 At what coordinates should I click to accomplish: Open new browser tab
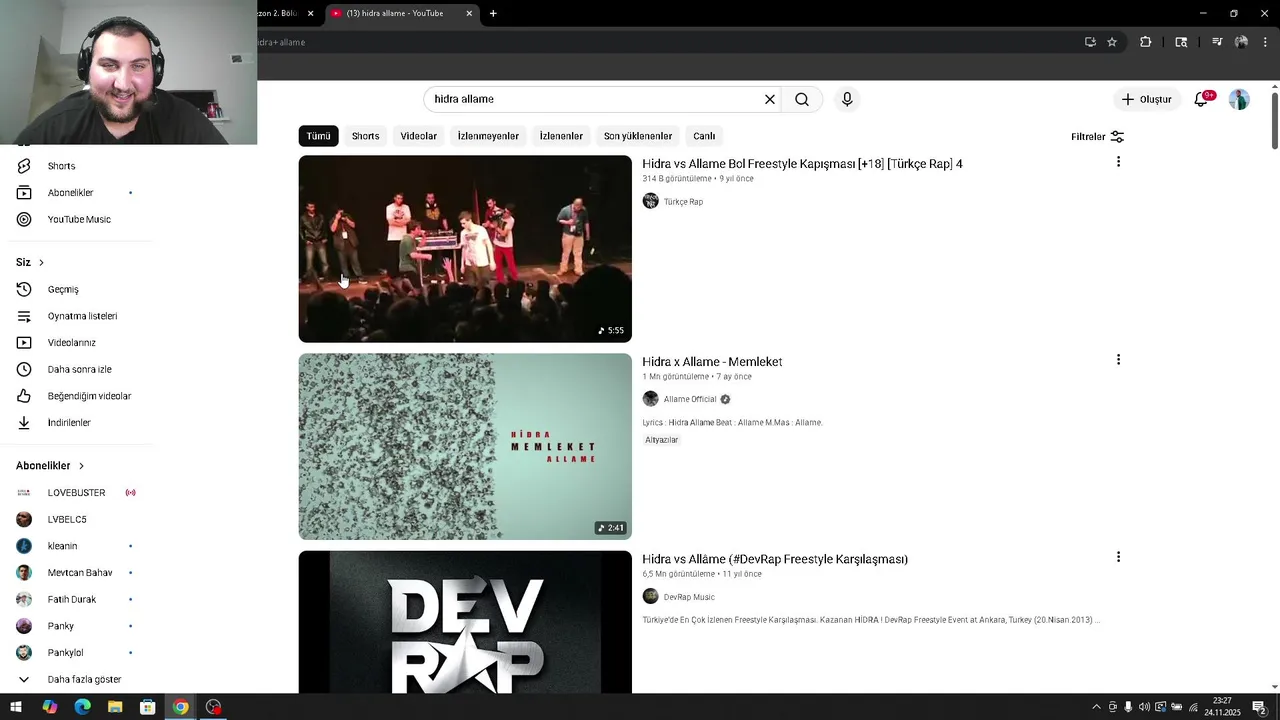pos(493,13)
